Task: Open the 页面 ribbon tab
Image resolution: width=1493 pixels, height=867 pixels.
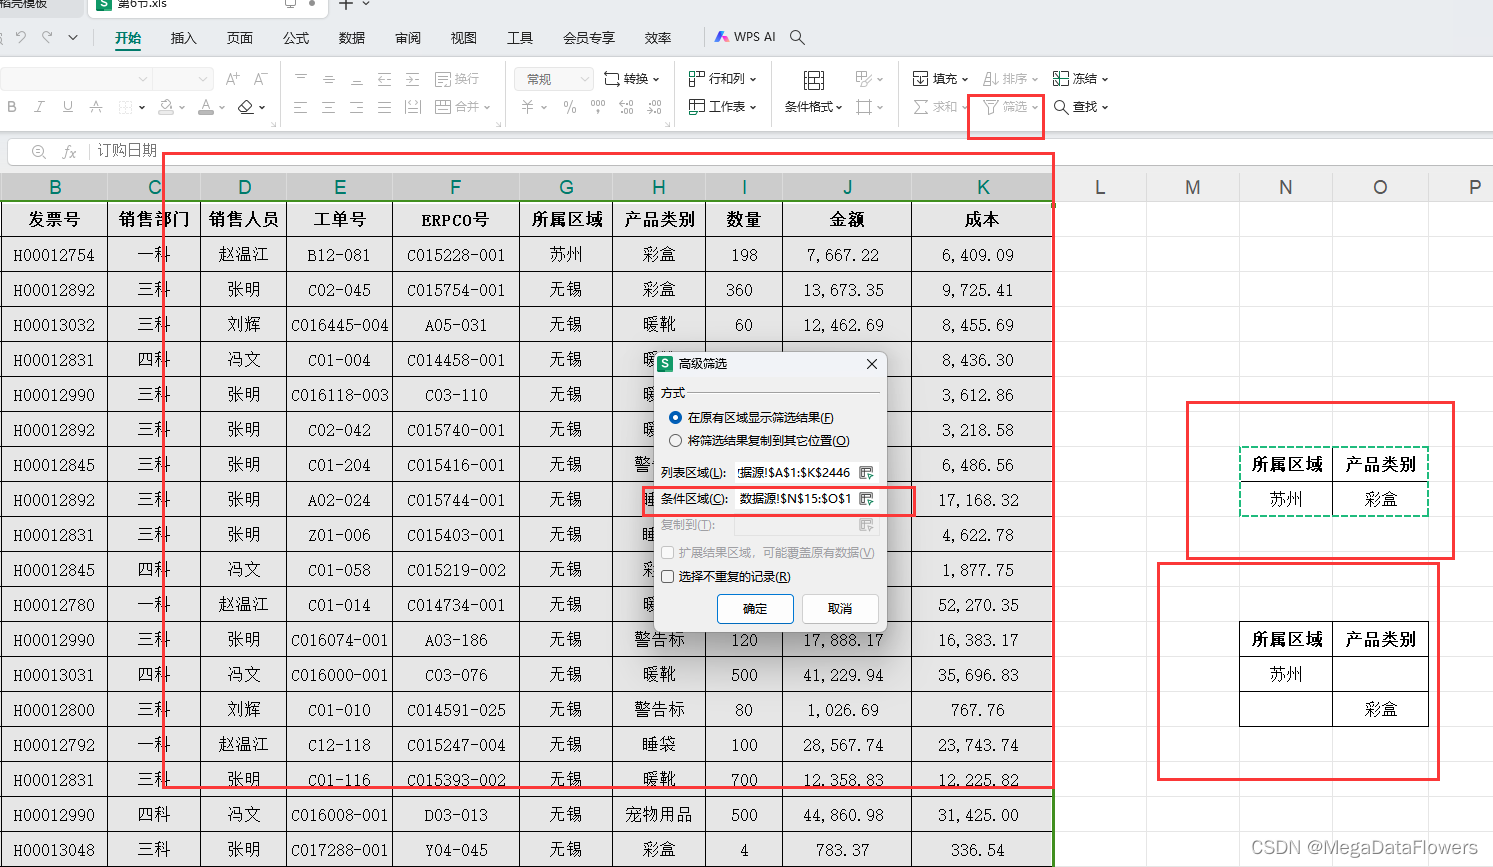Action: tap(240, 38)
